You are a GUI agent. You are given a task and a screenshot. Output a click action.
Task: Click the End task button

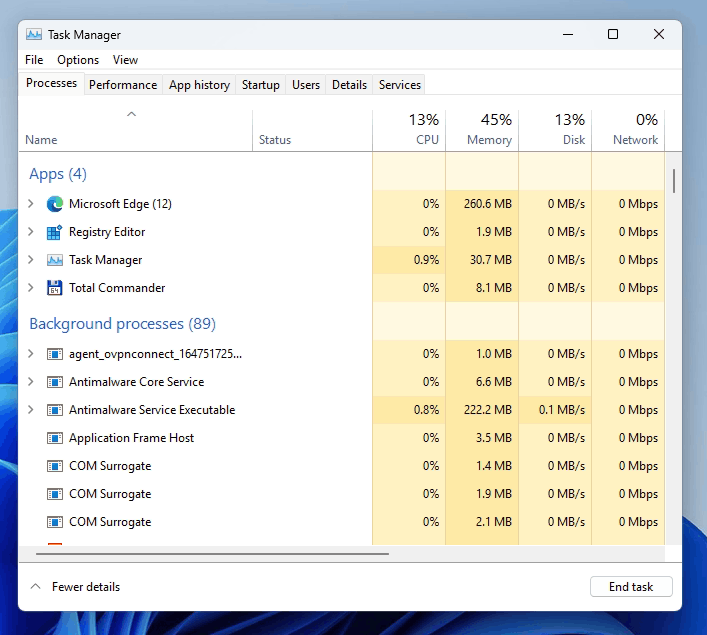tap(631, 587)
